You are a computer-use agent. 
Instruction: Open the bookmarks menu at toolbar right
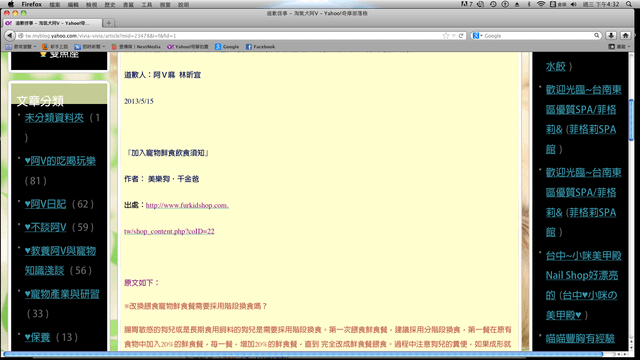(620, 47)
